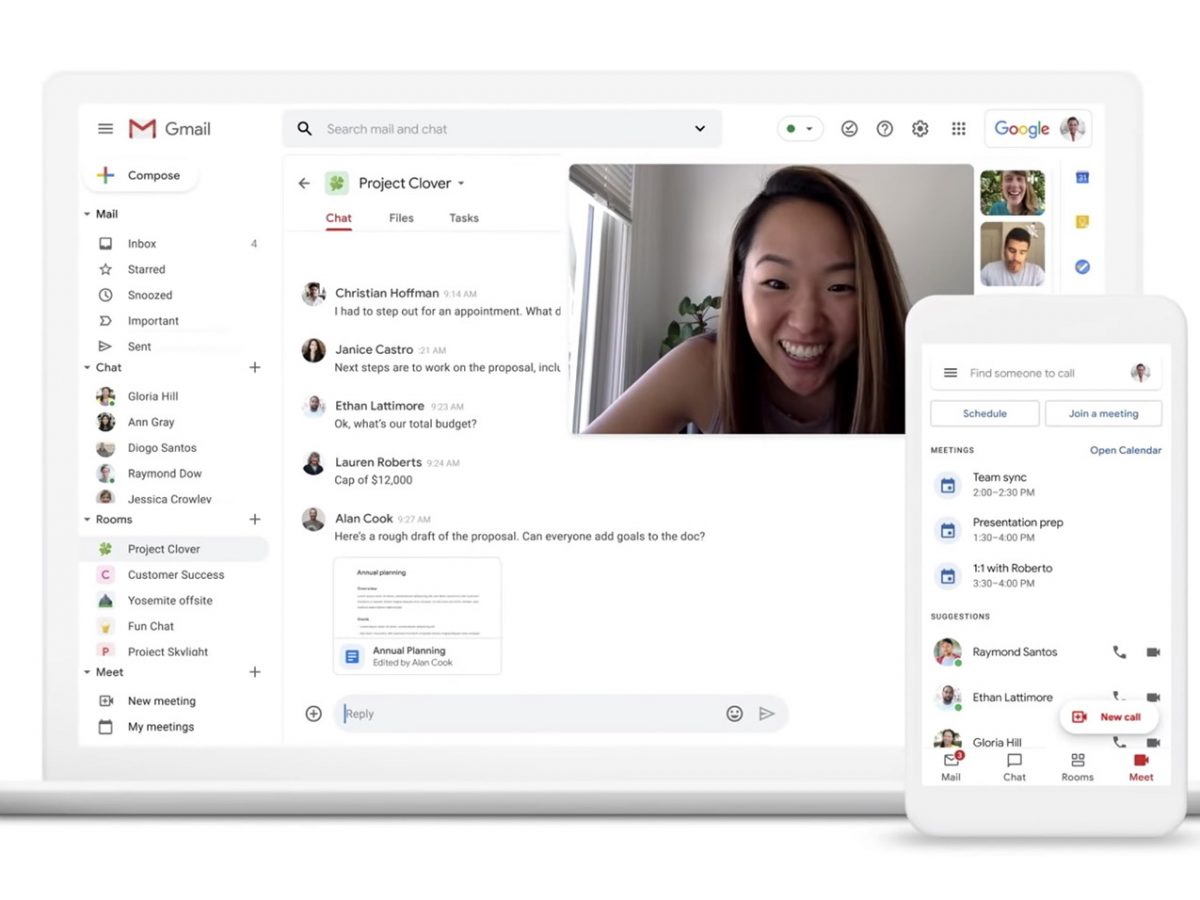Switch to the Files tab
Screen dimensions: 1200x900
tap(401, 218)
